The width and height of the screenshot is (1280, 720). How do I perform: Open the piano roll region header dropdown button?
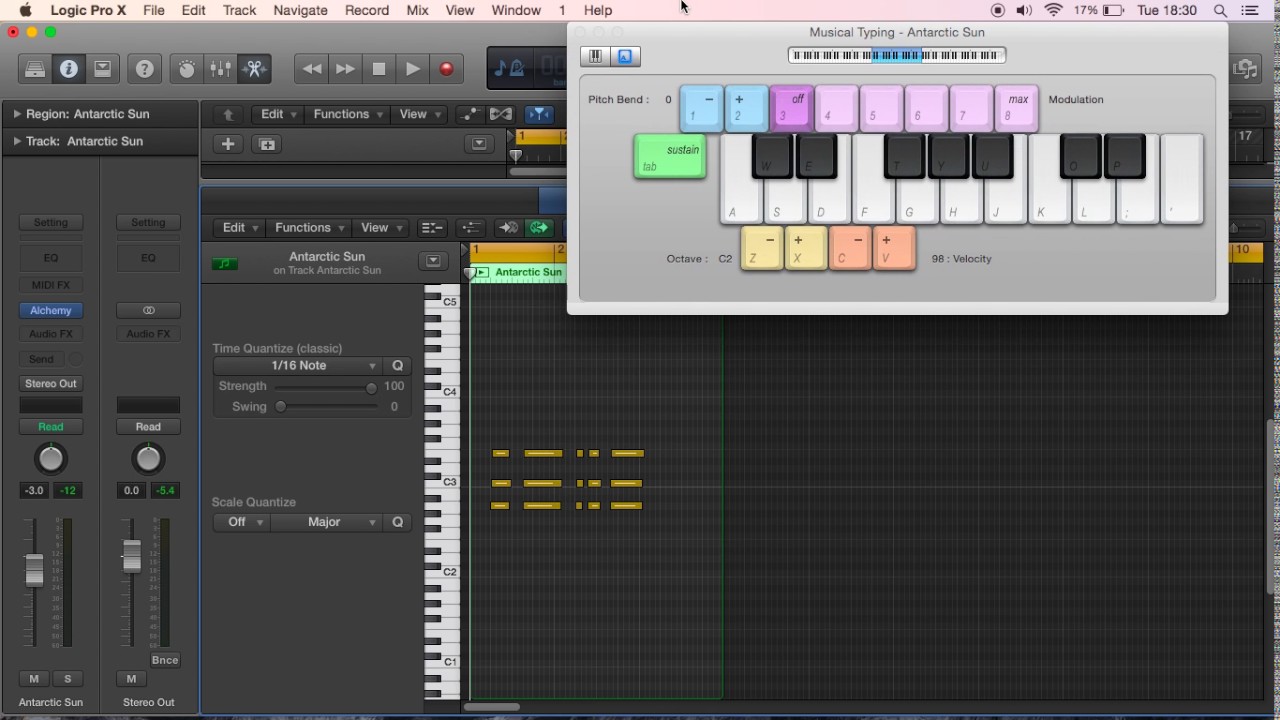click(x=433, y=261)
